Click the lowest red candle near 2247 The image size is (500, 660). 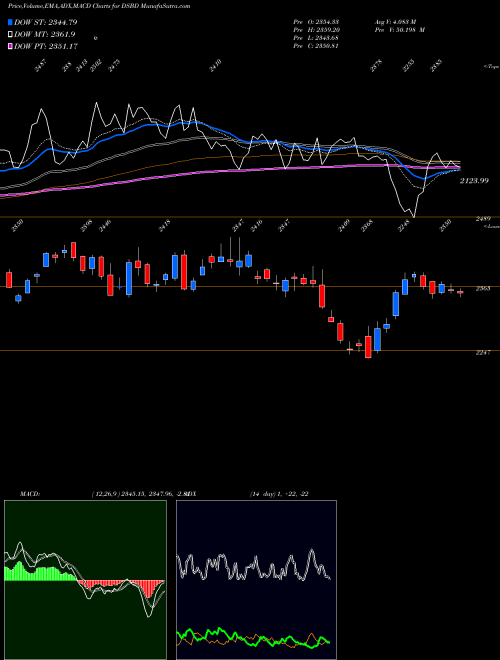pos(368,346)
